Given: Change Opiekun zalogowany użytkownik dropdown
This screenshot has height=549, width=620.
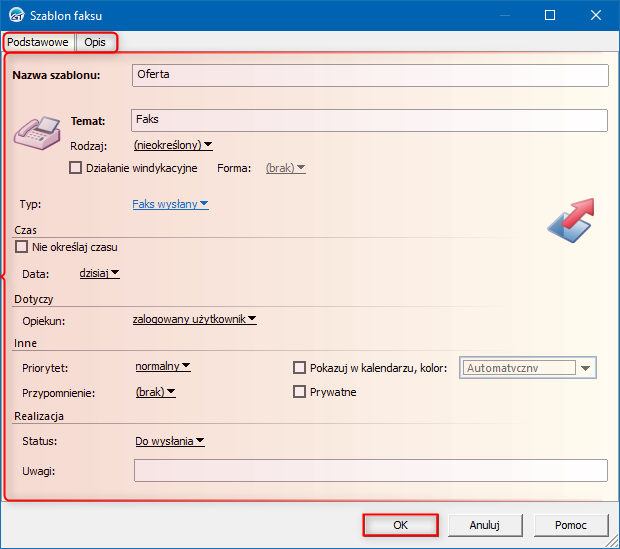Looking at the screenshot, I should pos(195,319).
